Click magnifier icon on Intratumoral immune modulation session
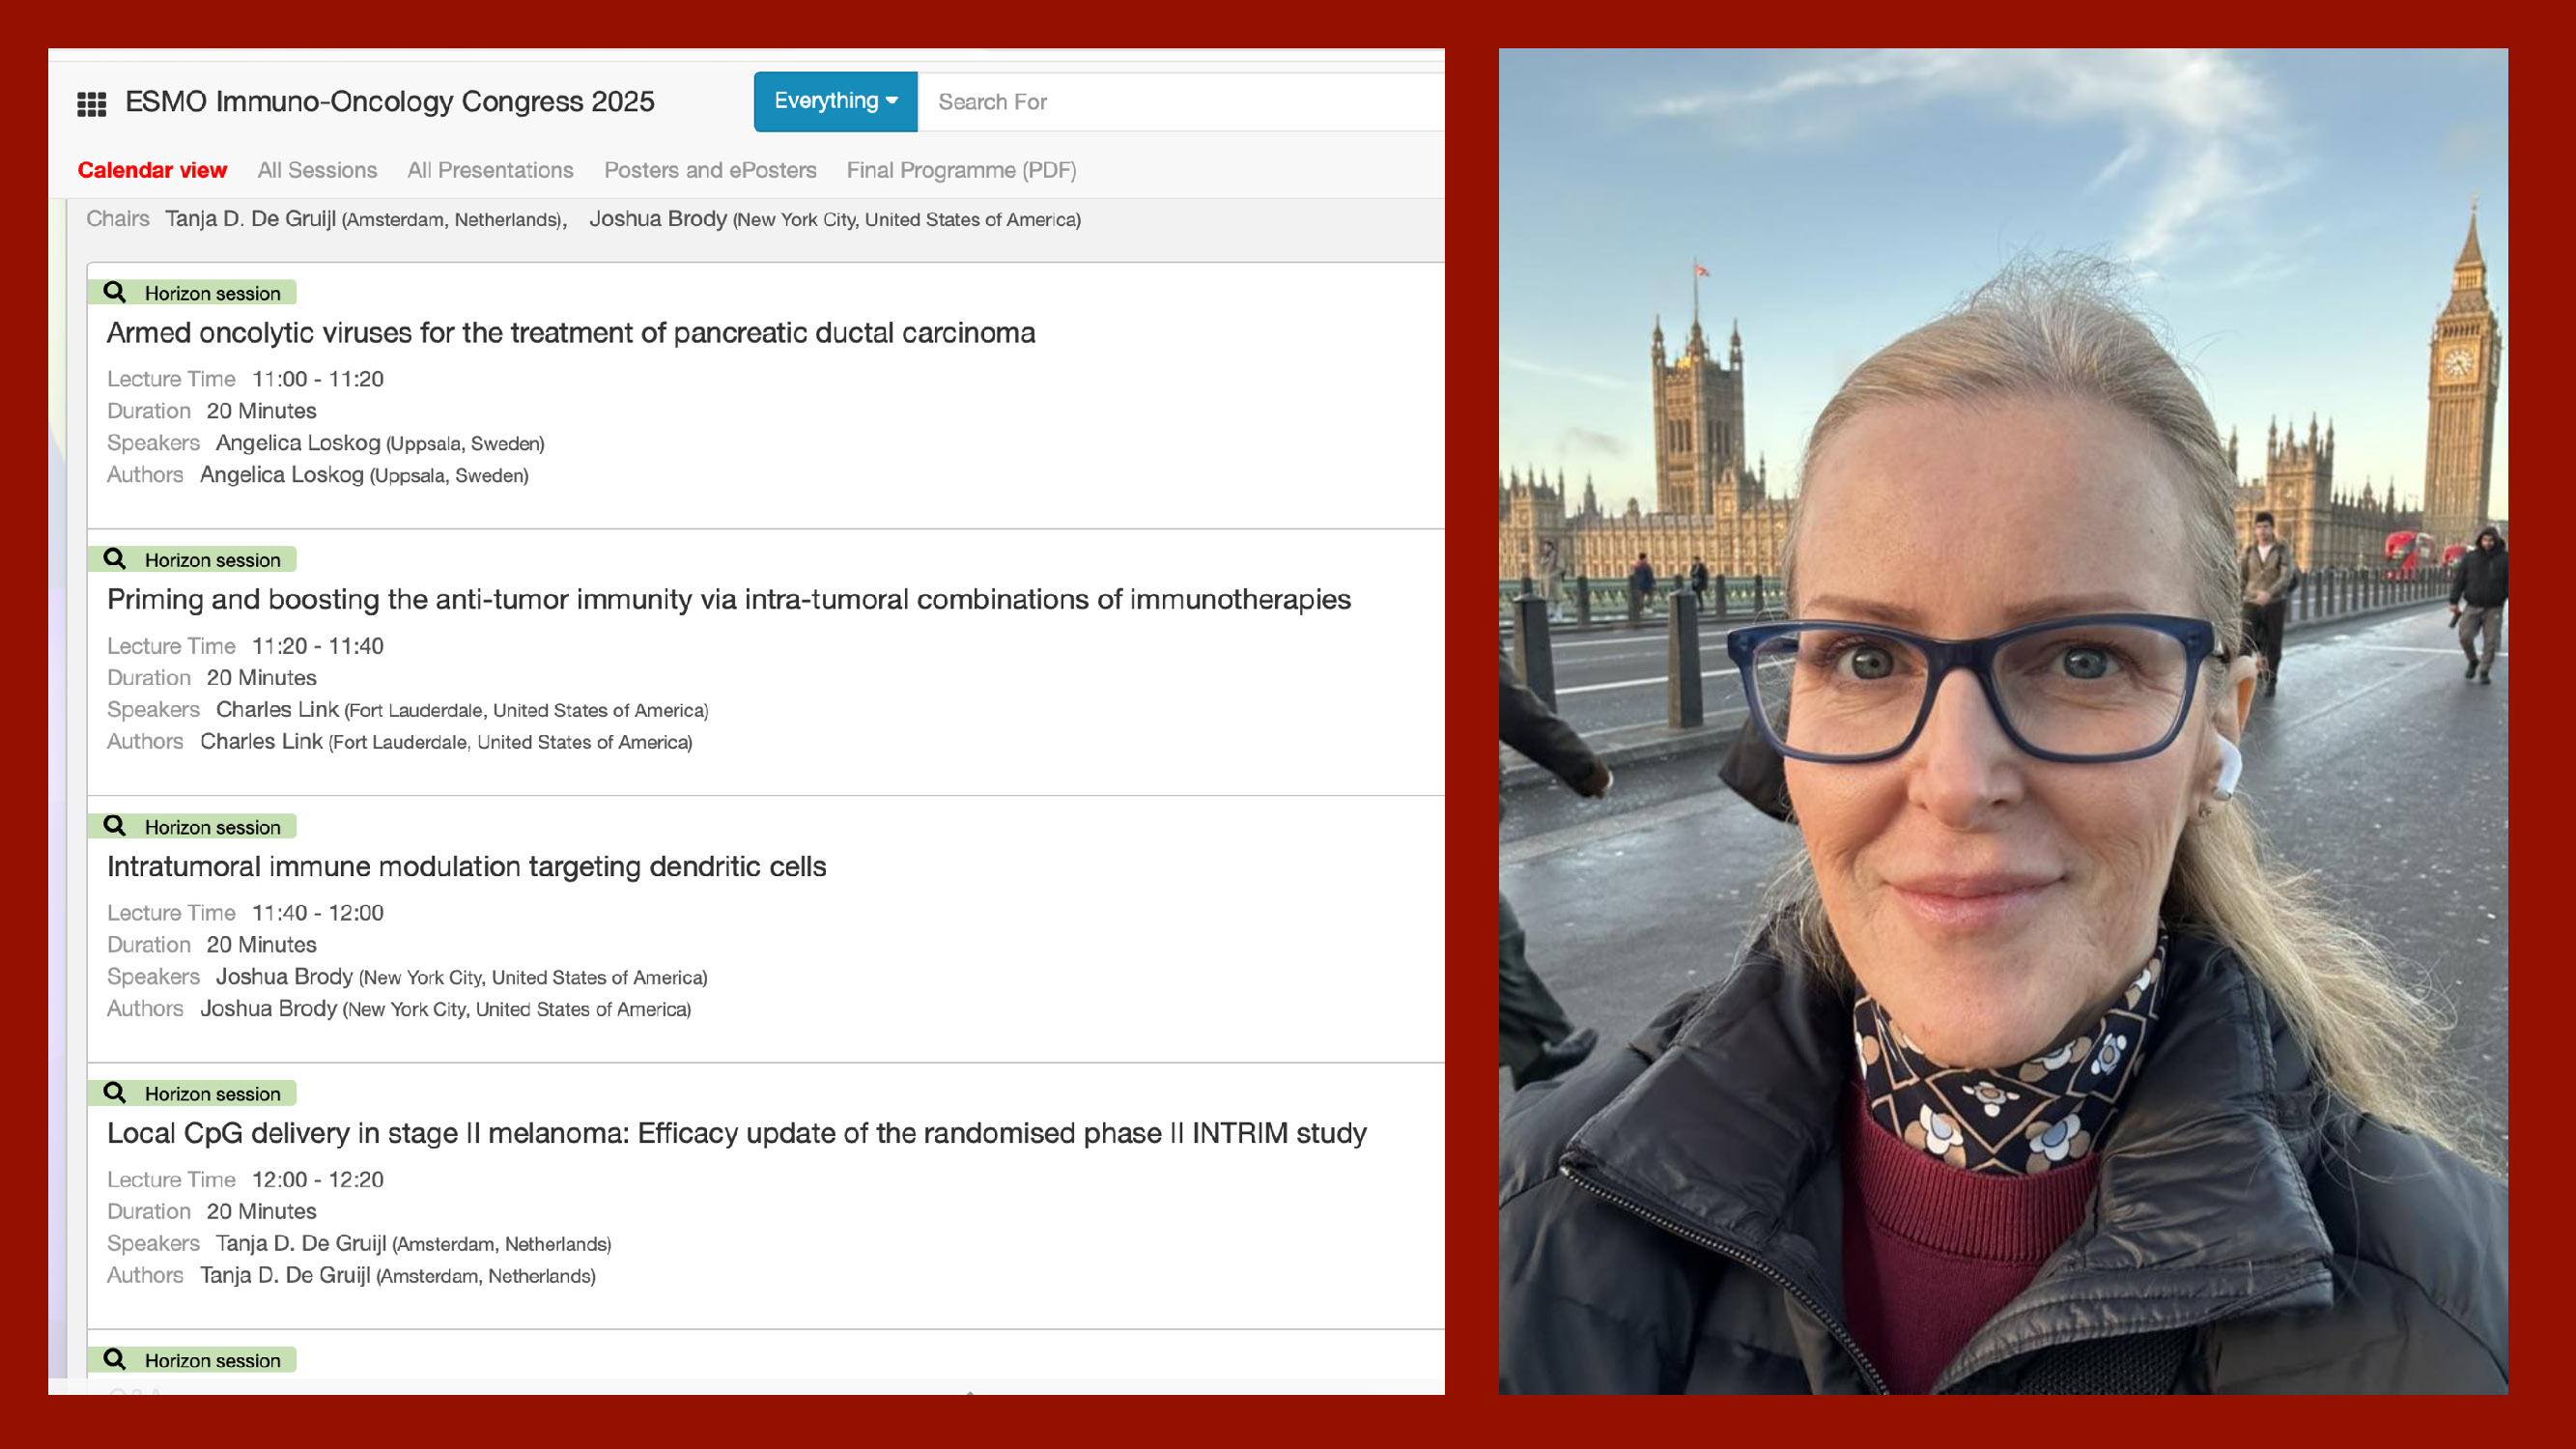This screenshot has width=2576, height=1449. (115, 826)
